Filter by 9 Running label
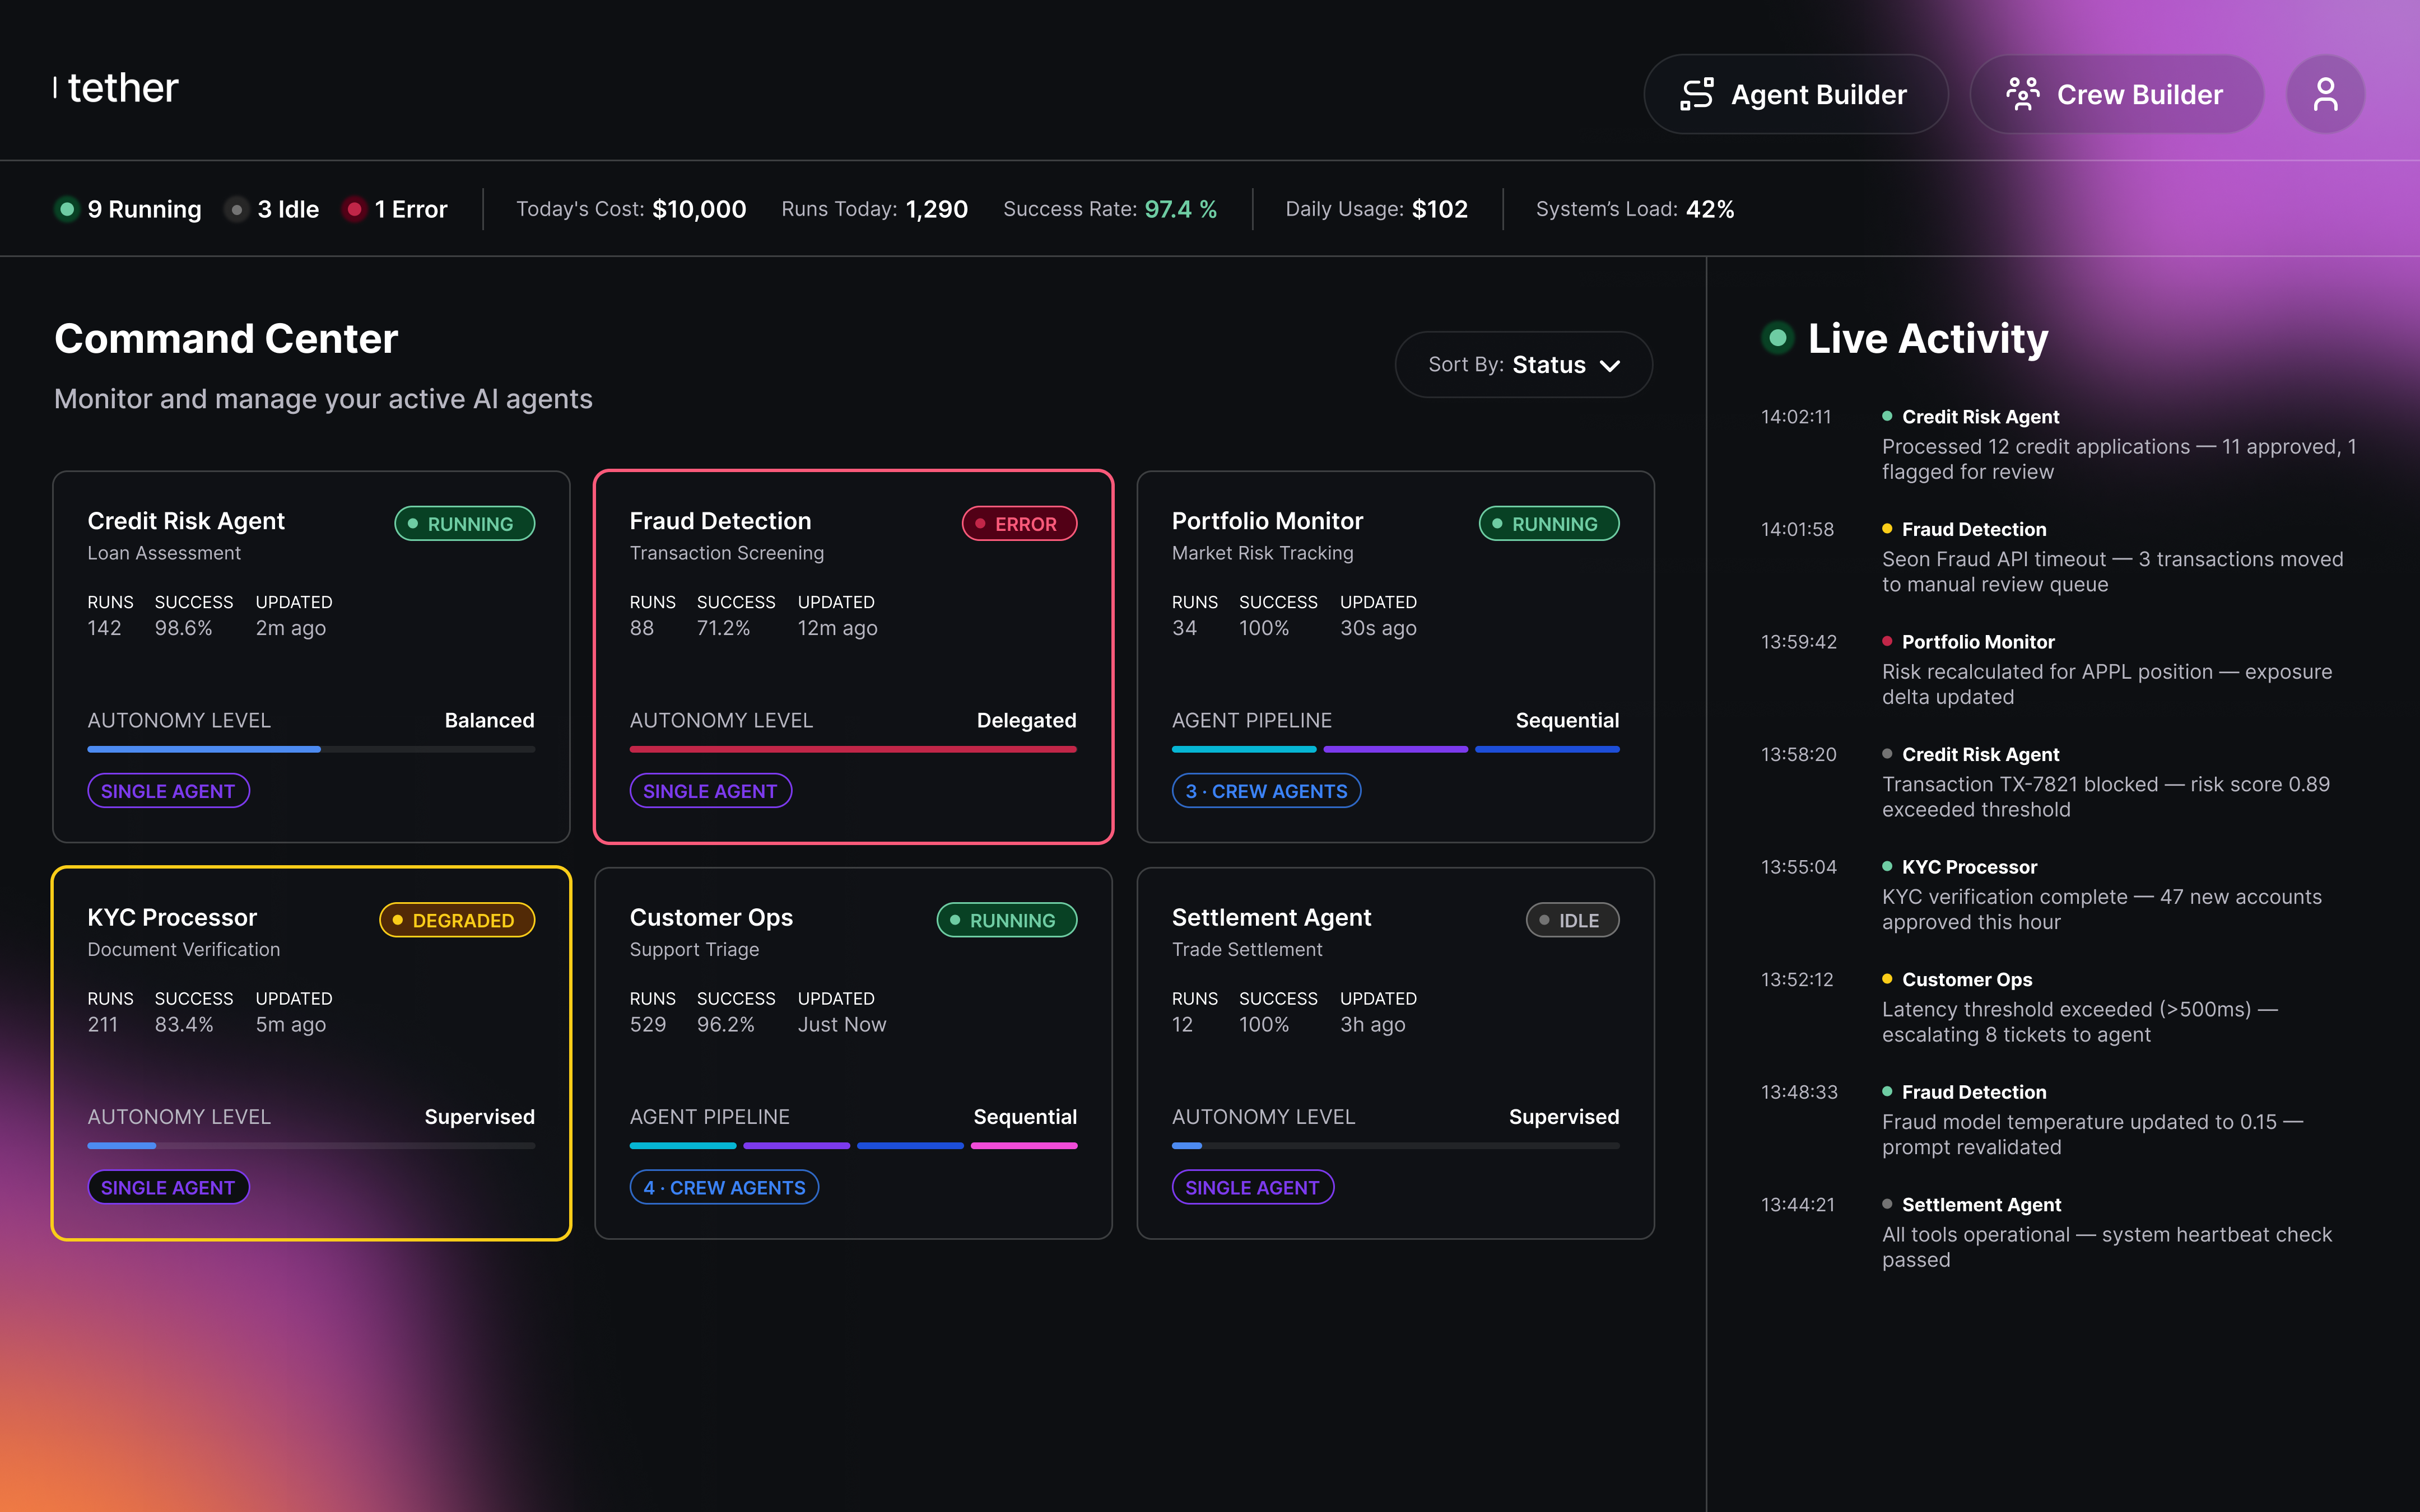 (144, 209)
